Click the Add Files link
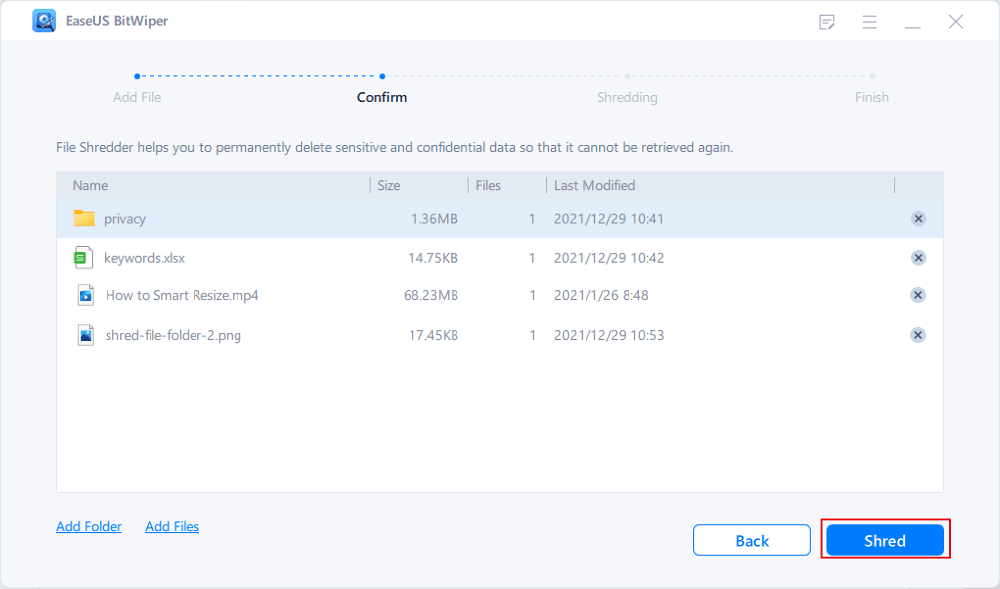 [172, 526]
